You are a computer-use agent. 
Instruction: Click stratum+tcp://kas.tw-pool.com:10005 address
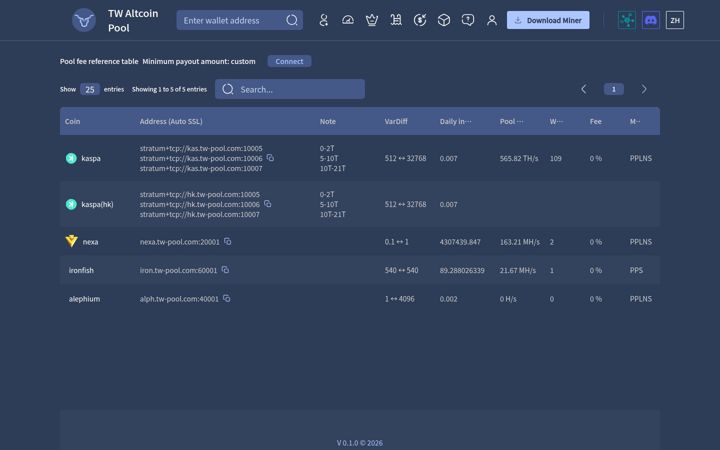[x=201, y=148]
